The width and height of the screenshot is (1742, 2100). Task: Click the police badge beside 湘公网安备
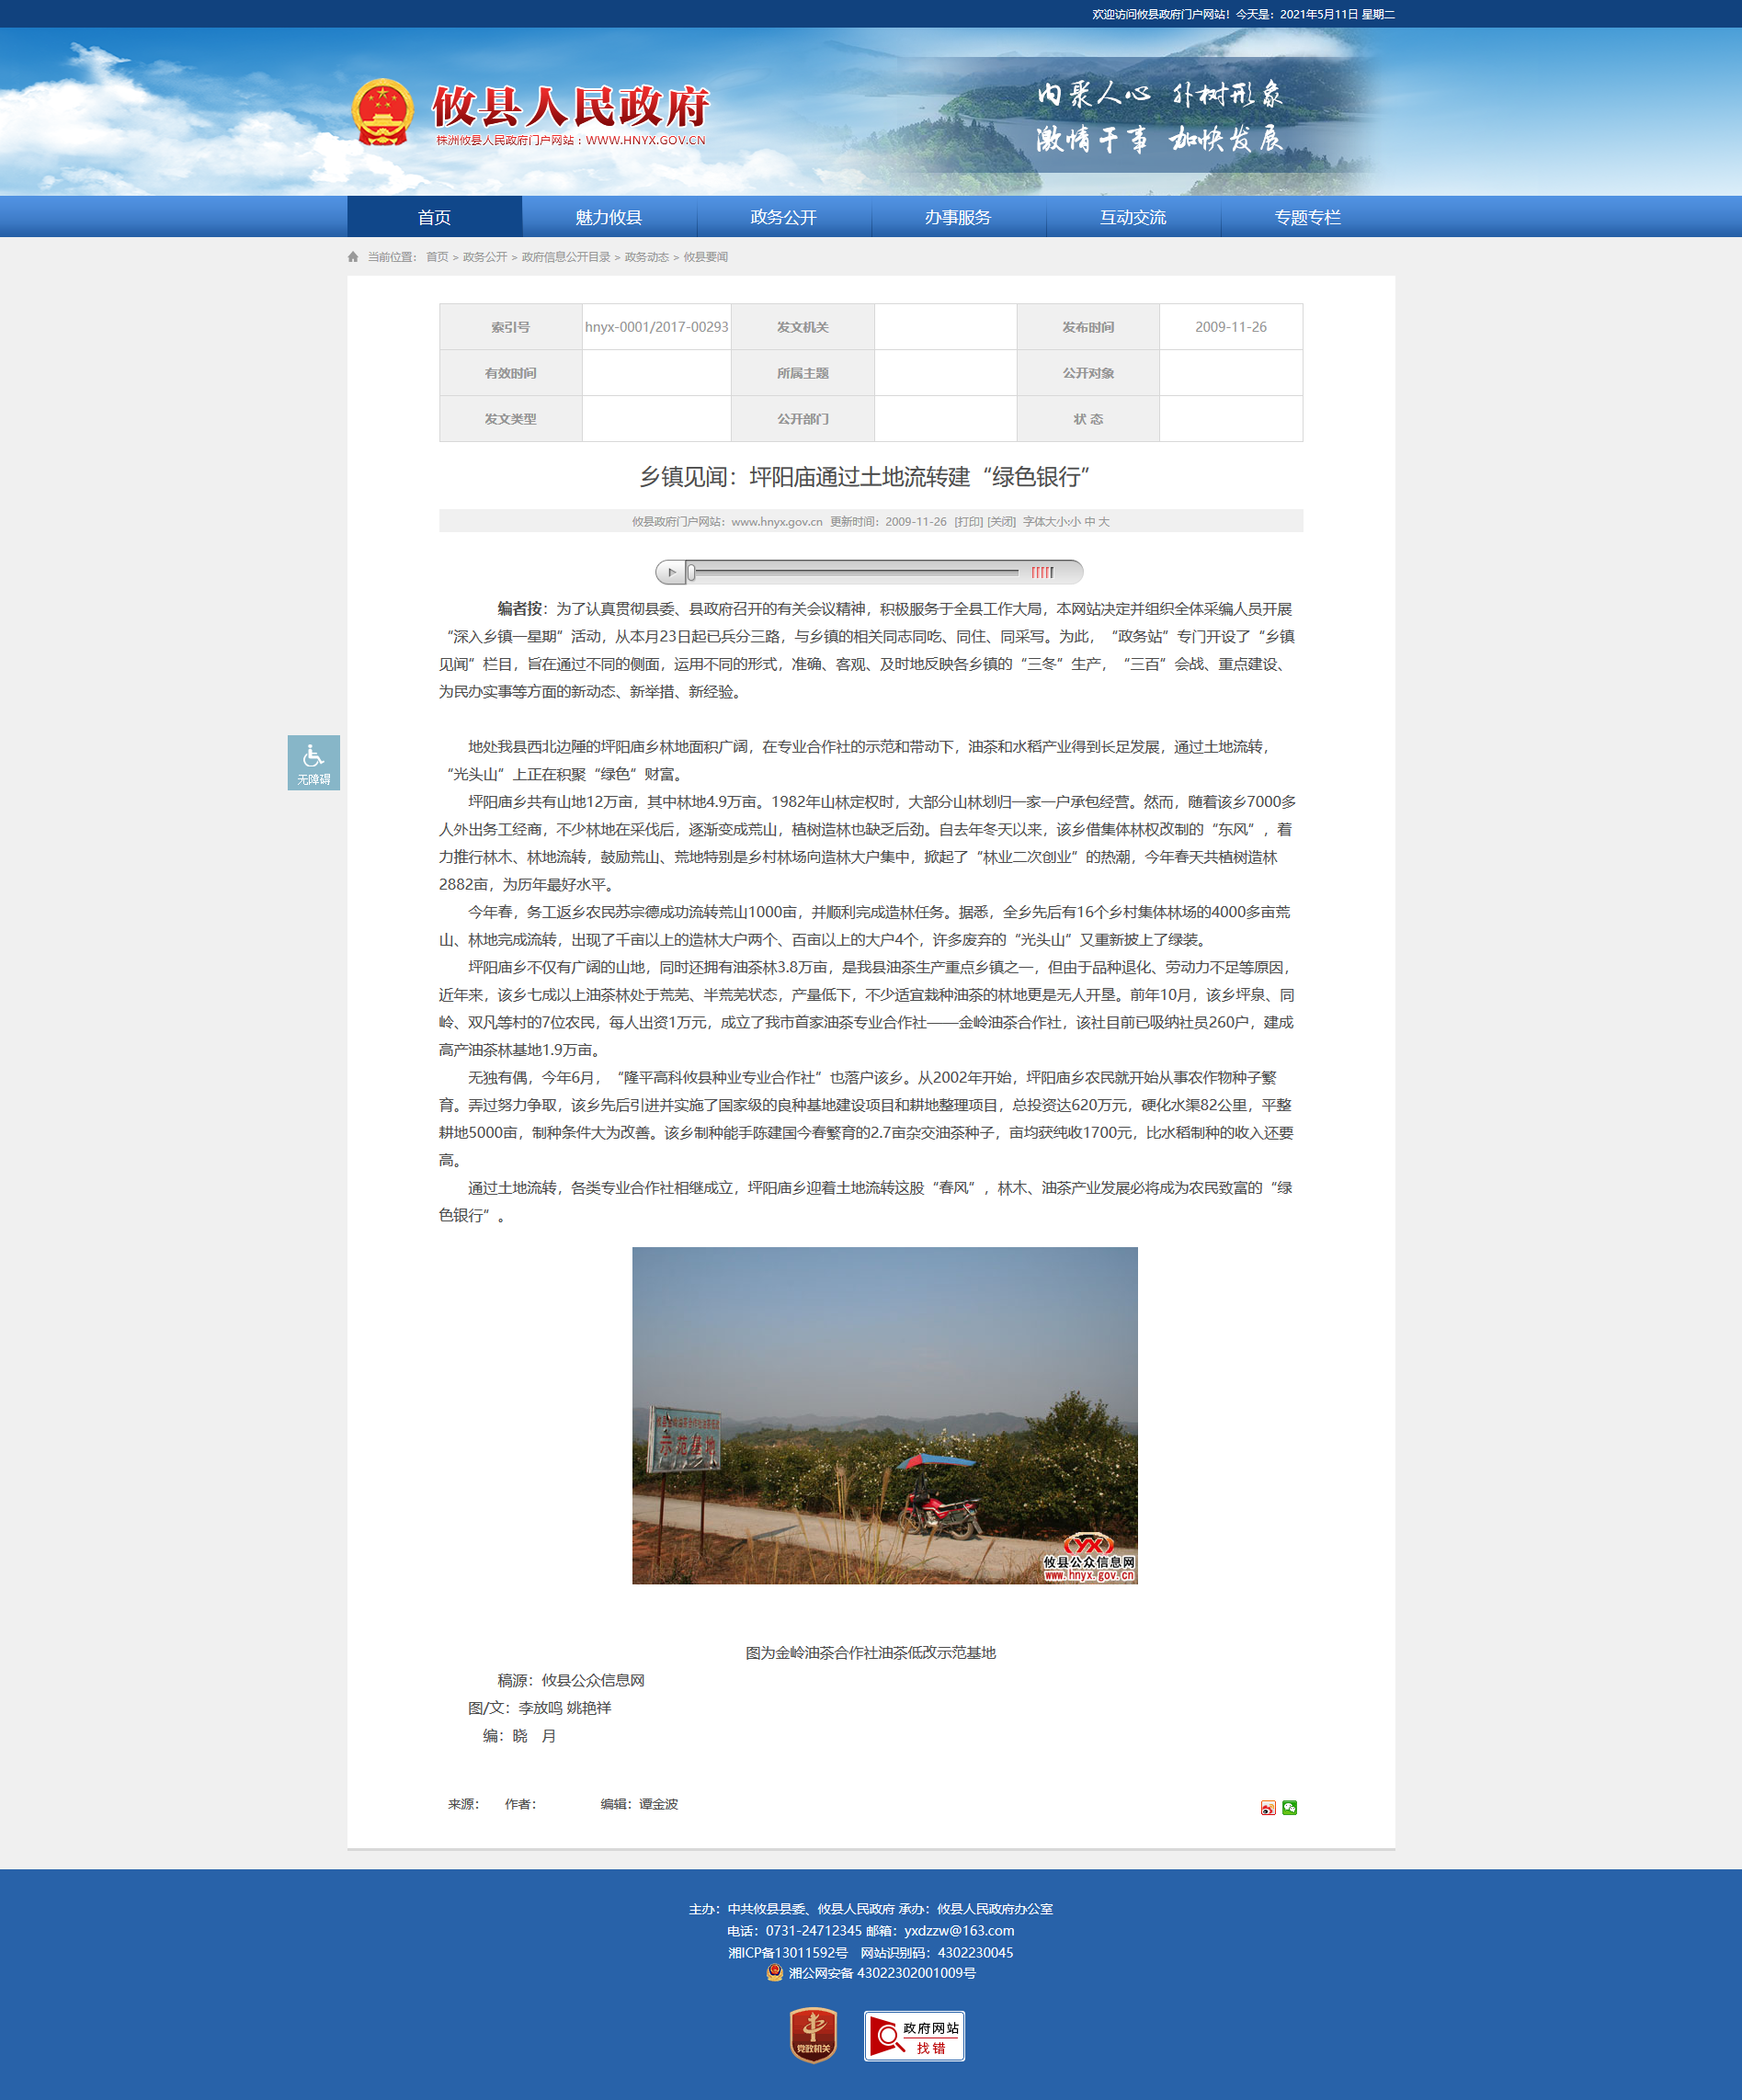tap(774, 1972)
